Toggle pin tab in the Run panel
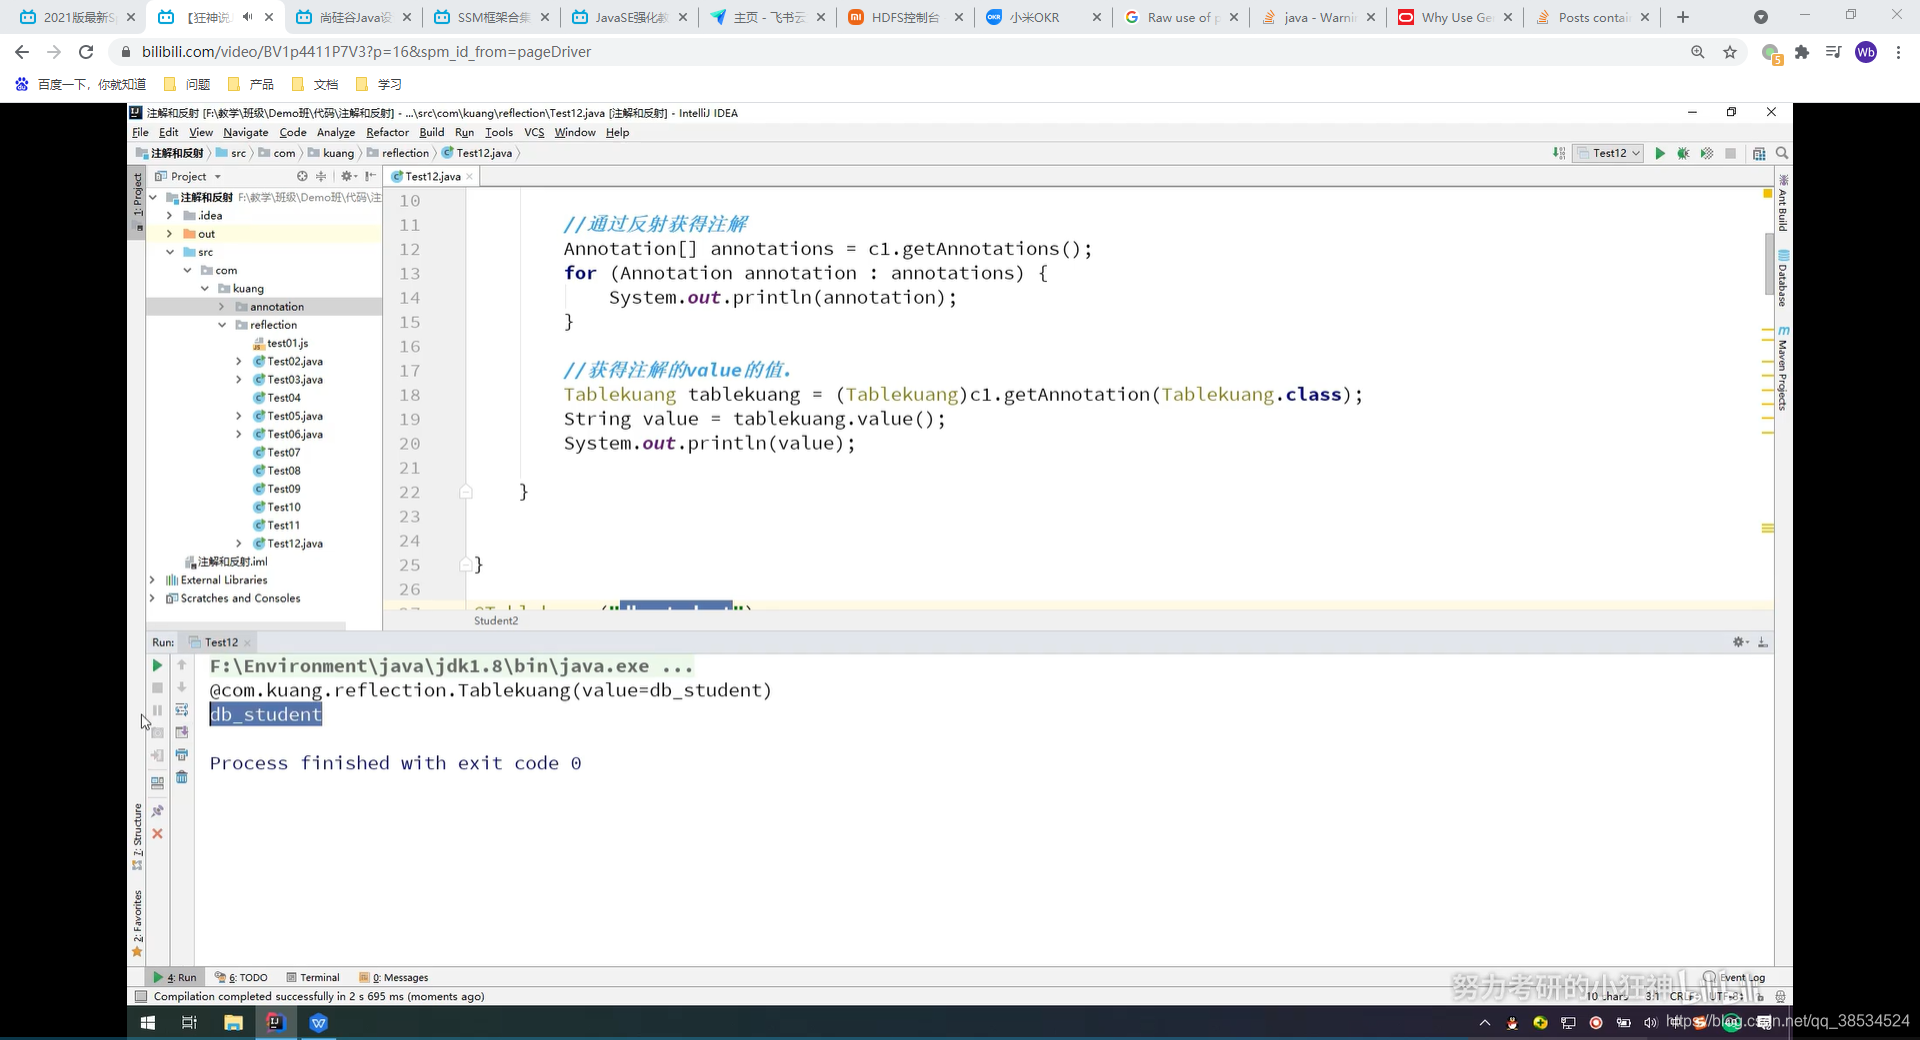Viewport: 1920px width, 1040px height. coord(157,811)
